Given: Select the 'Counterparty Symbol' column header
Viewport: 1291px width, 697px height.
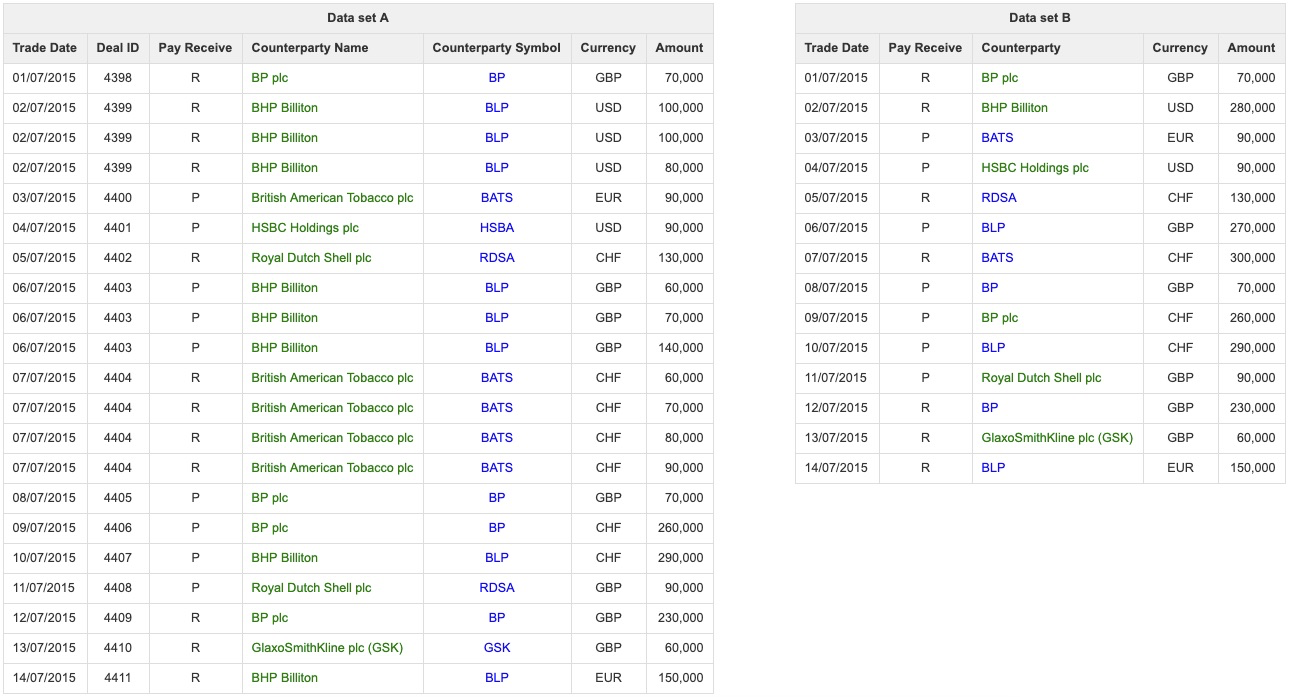Looking at the screenshot, I should click(x=497, y=48).
